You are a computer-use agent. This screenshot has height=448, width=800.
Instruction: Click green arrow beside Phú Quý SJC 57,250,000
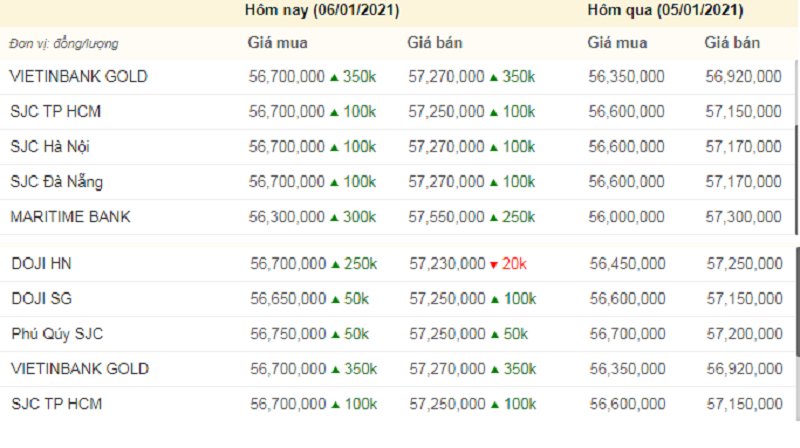[x=494, y=335]
